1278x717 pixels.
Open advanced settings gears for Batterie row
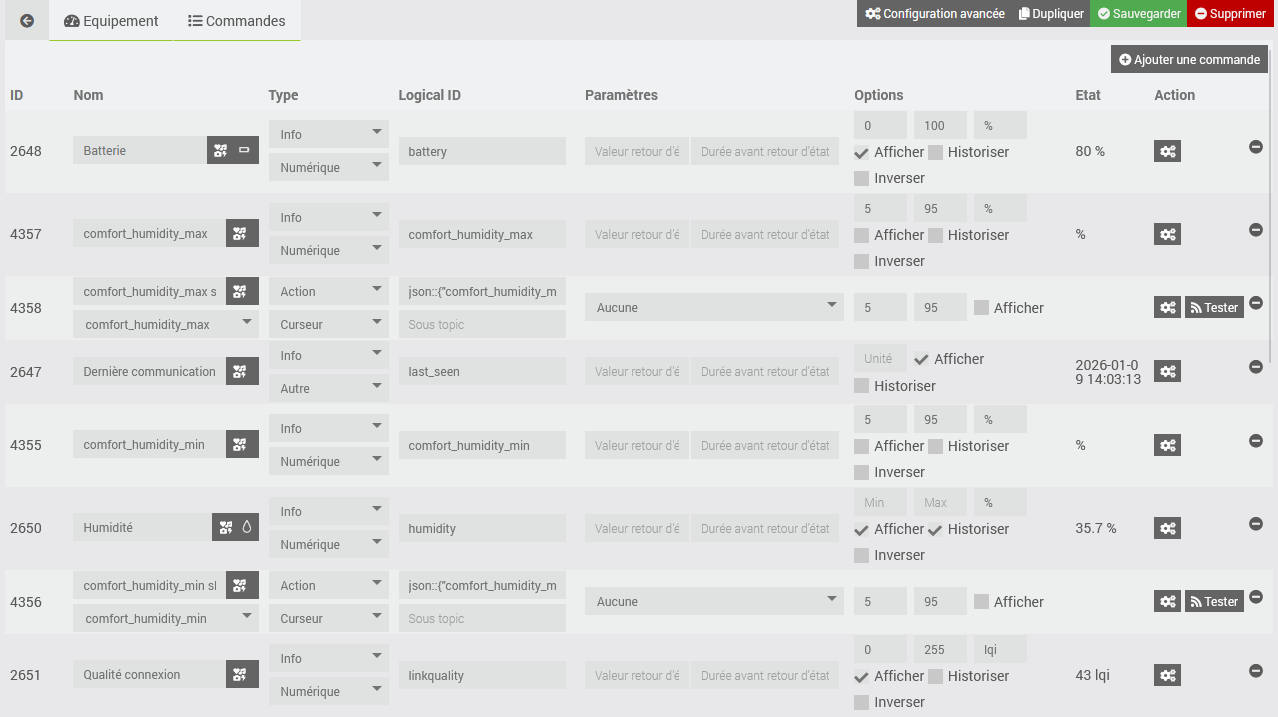tap(1167, 151)
